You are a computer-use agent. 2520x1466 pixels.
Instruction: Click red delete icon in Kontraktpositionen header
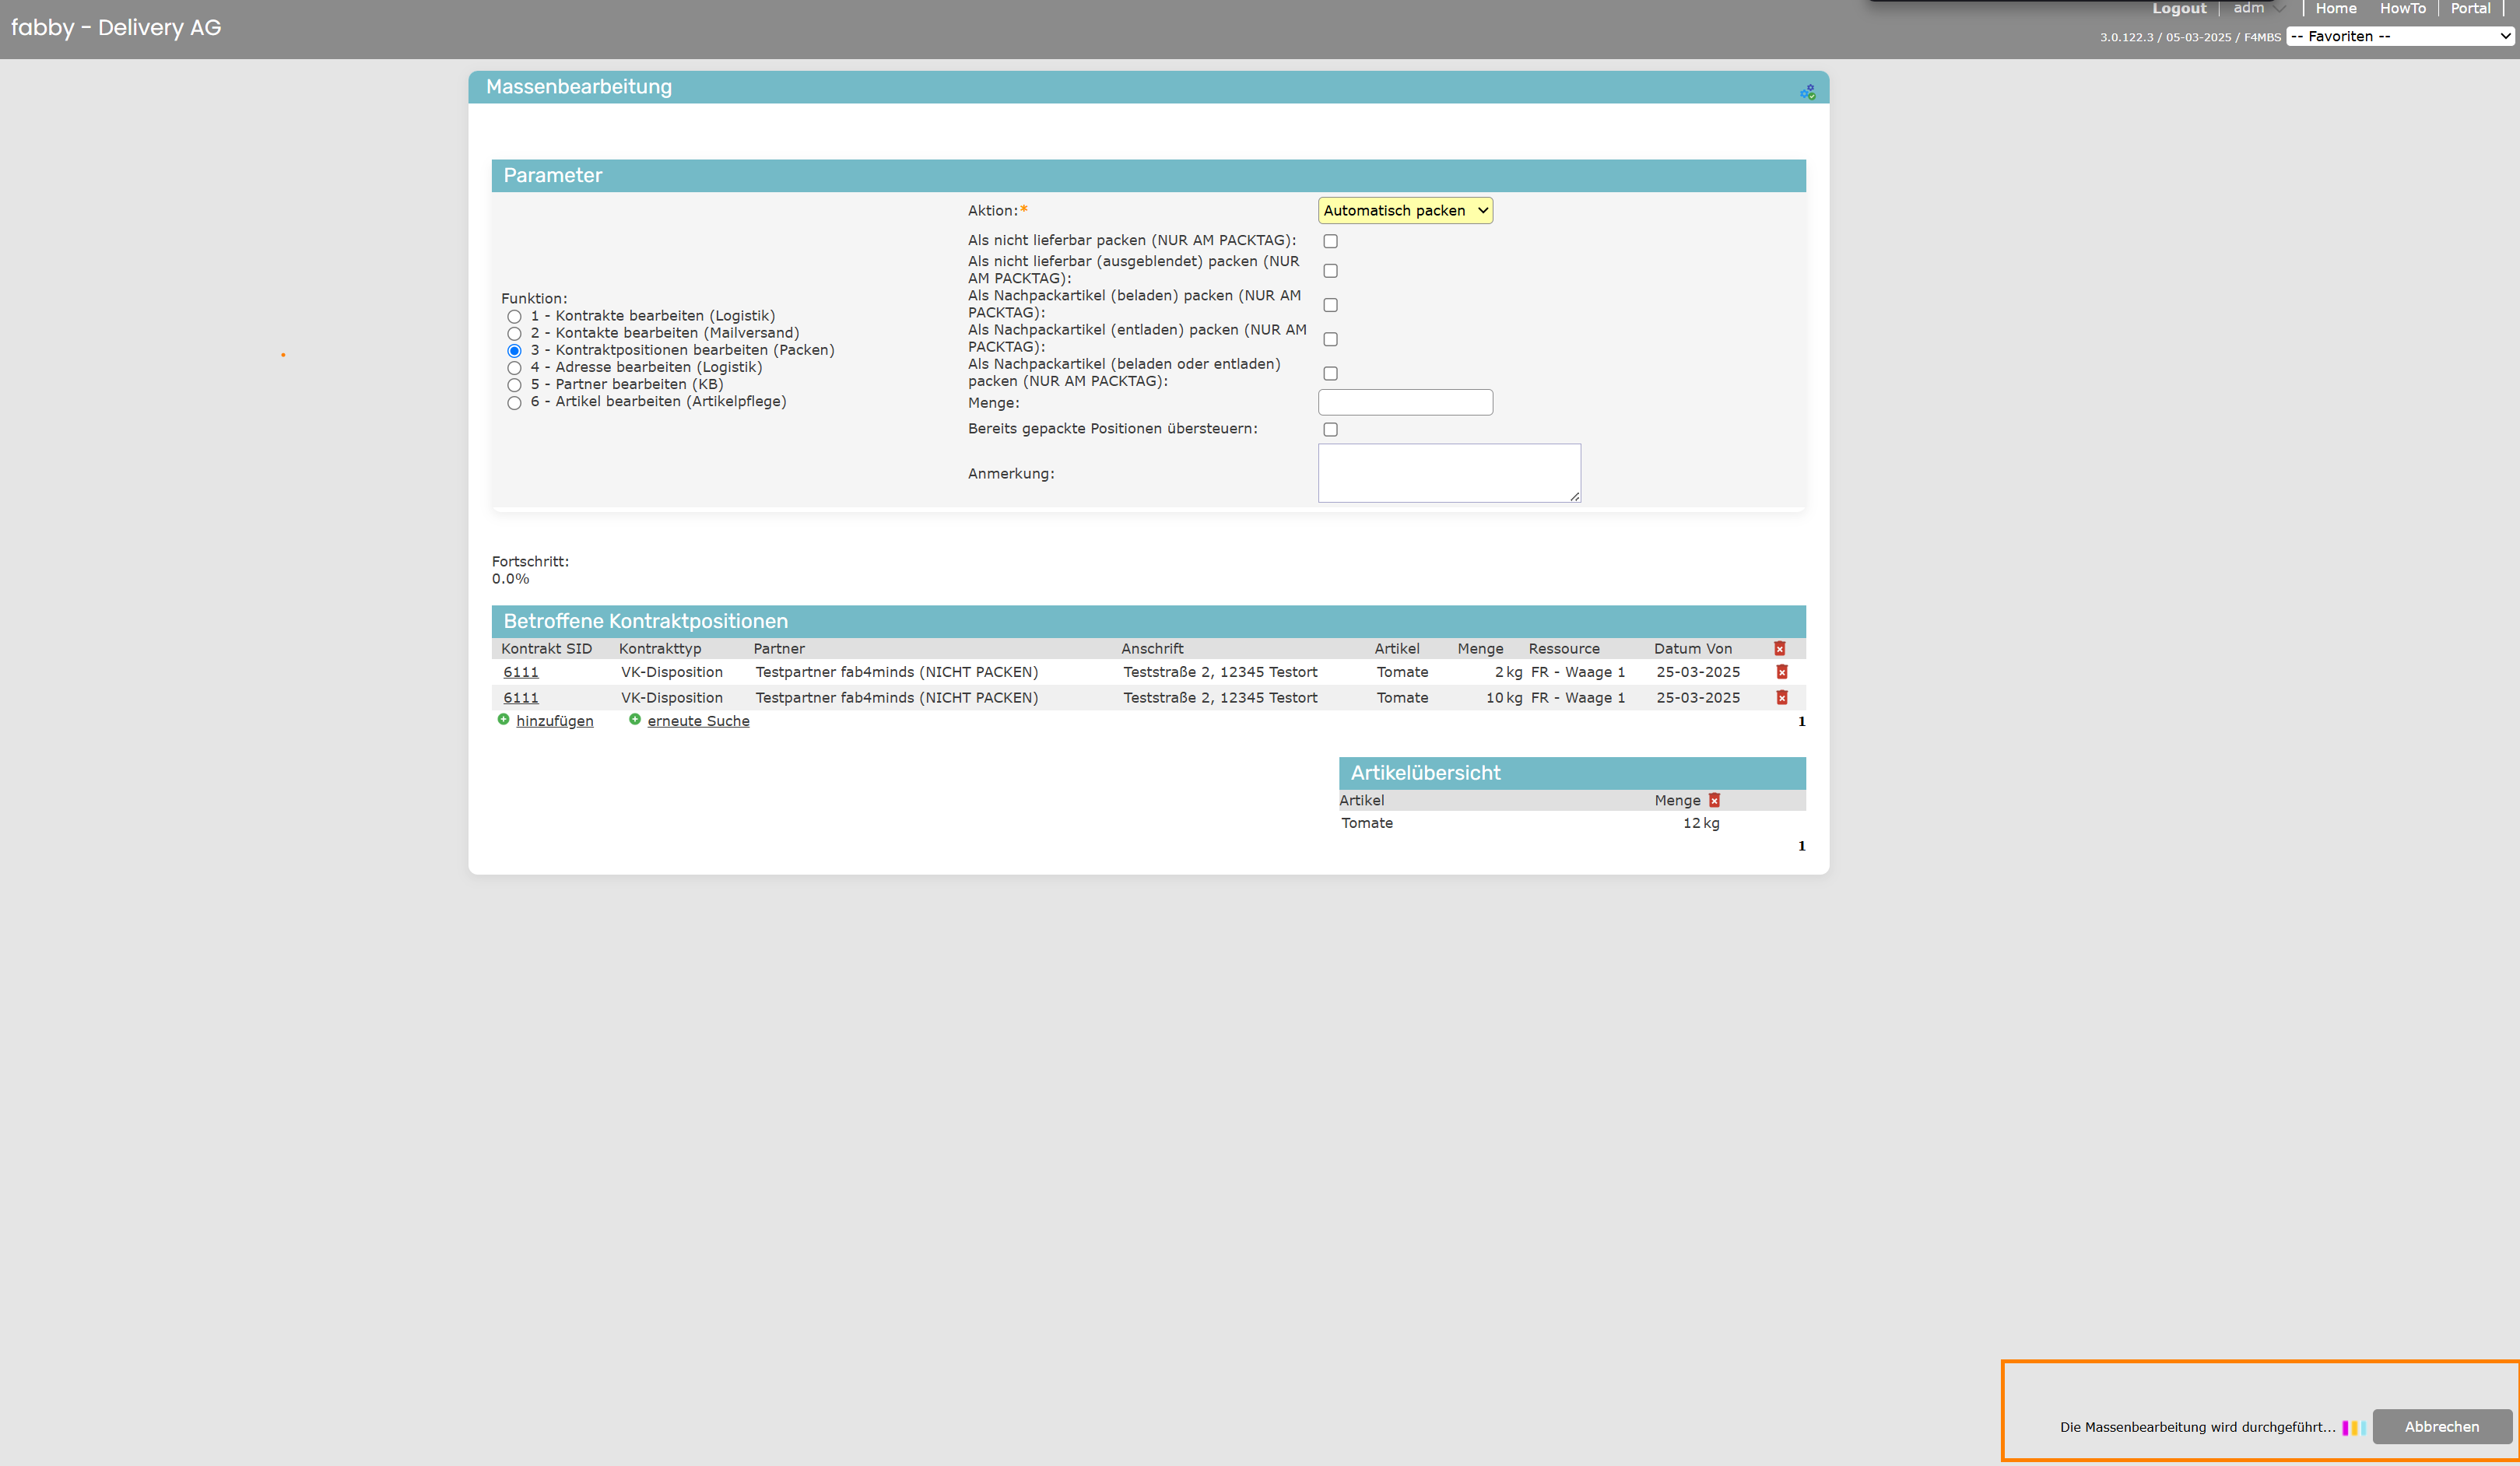1779,649
